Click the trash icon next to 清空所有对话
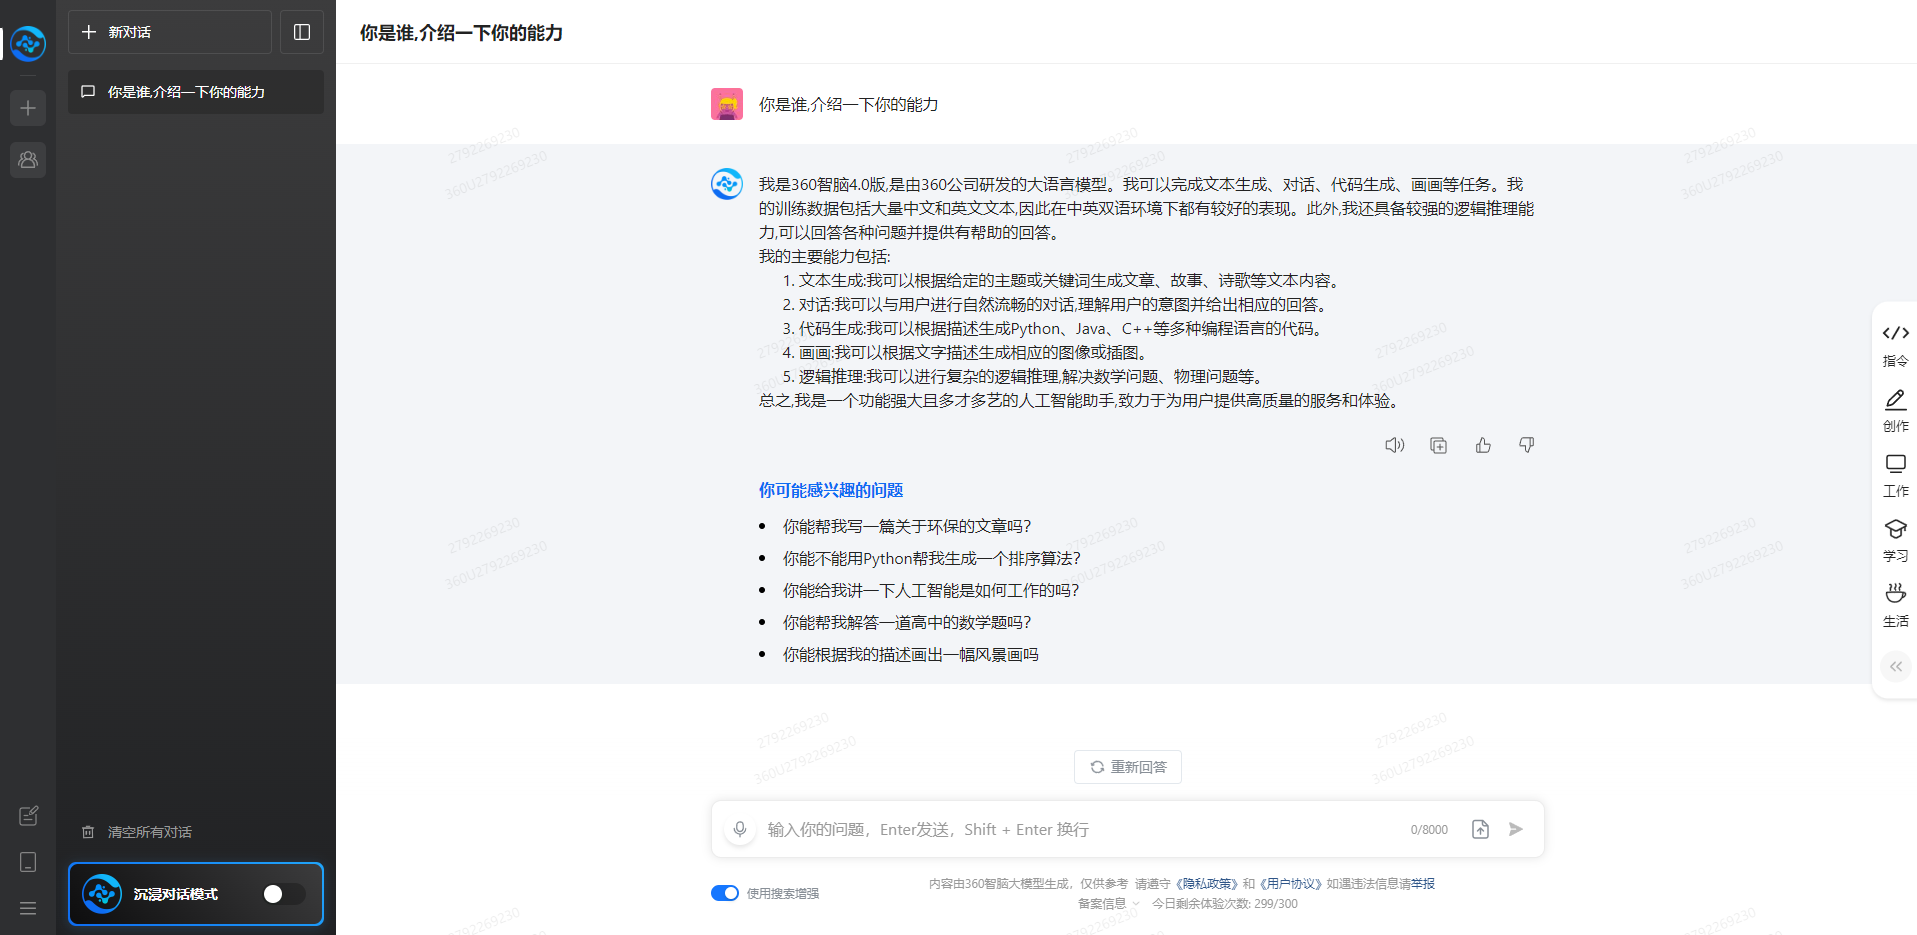 [x=88, y=832]
